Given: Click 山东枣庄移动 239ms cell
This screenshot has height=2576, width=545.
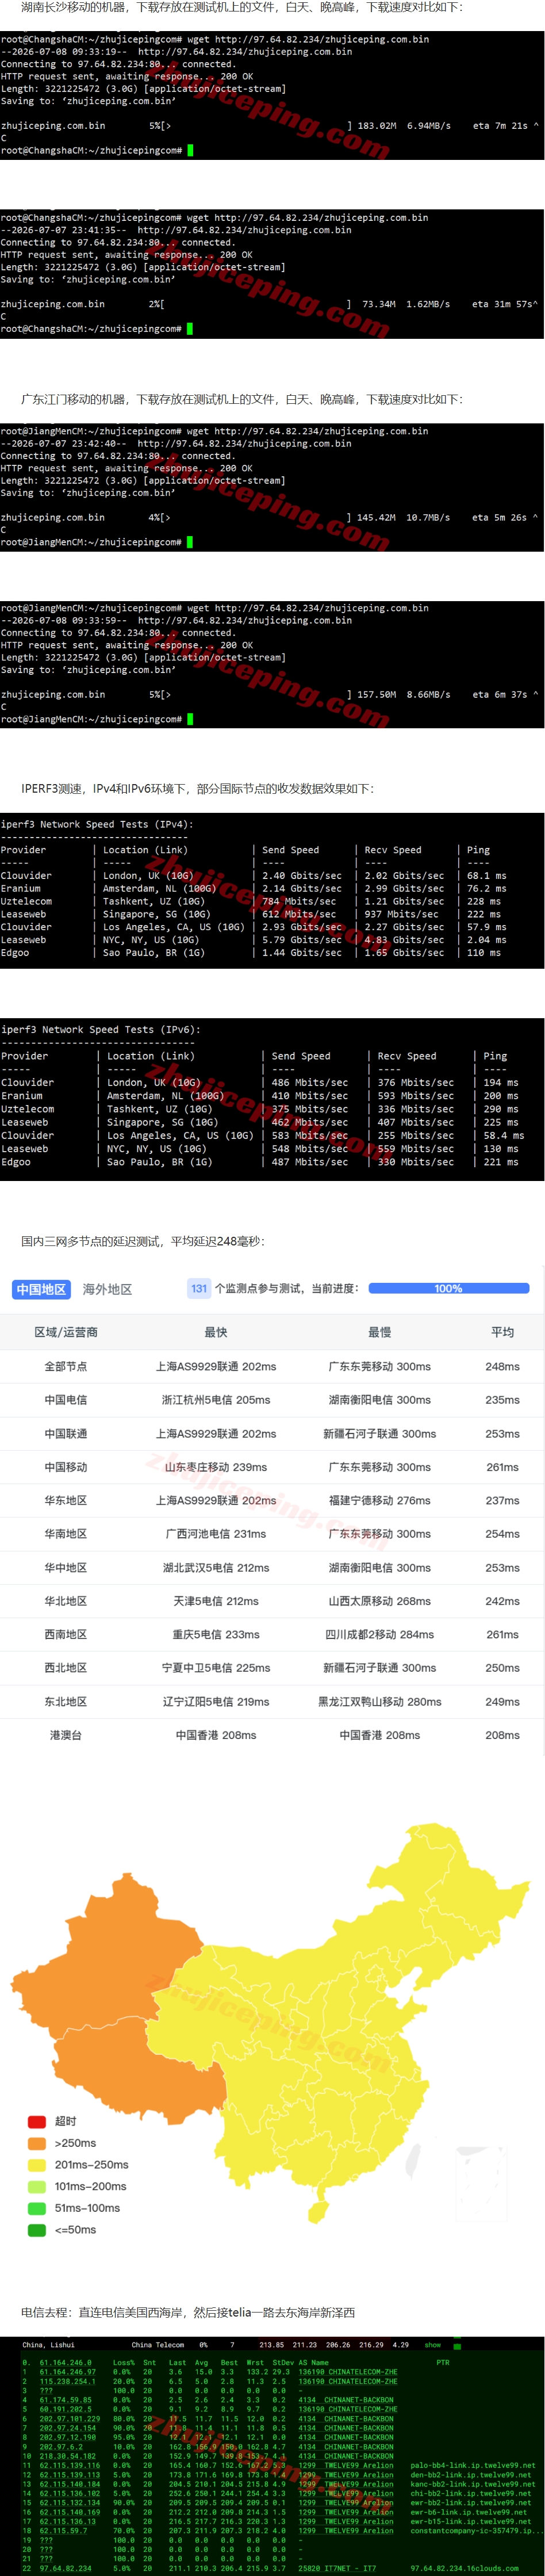Looking at the screenshot, I should pyautogui.click(x=216, y=1467).
